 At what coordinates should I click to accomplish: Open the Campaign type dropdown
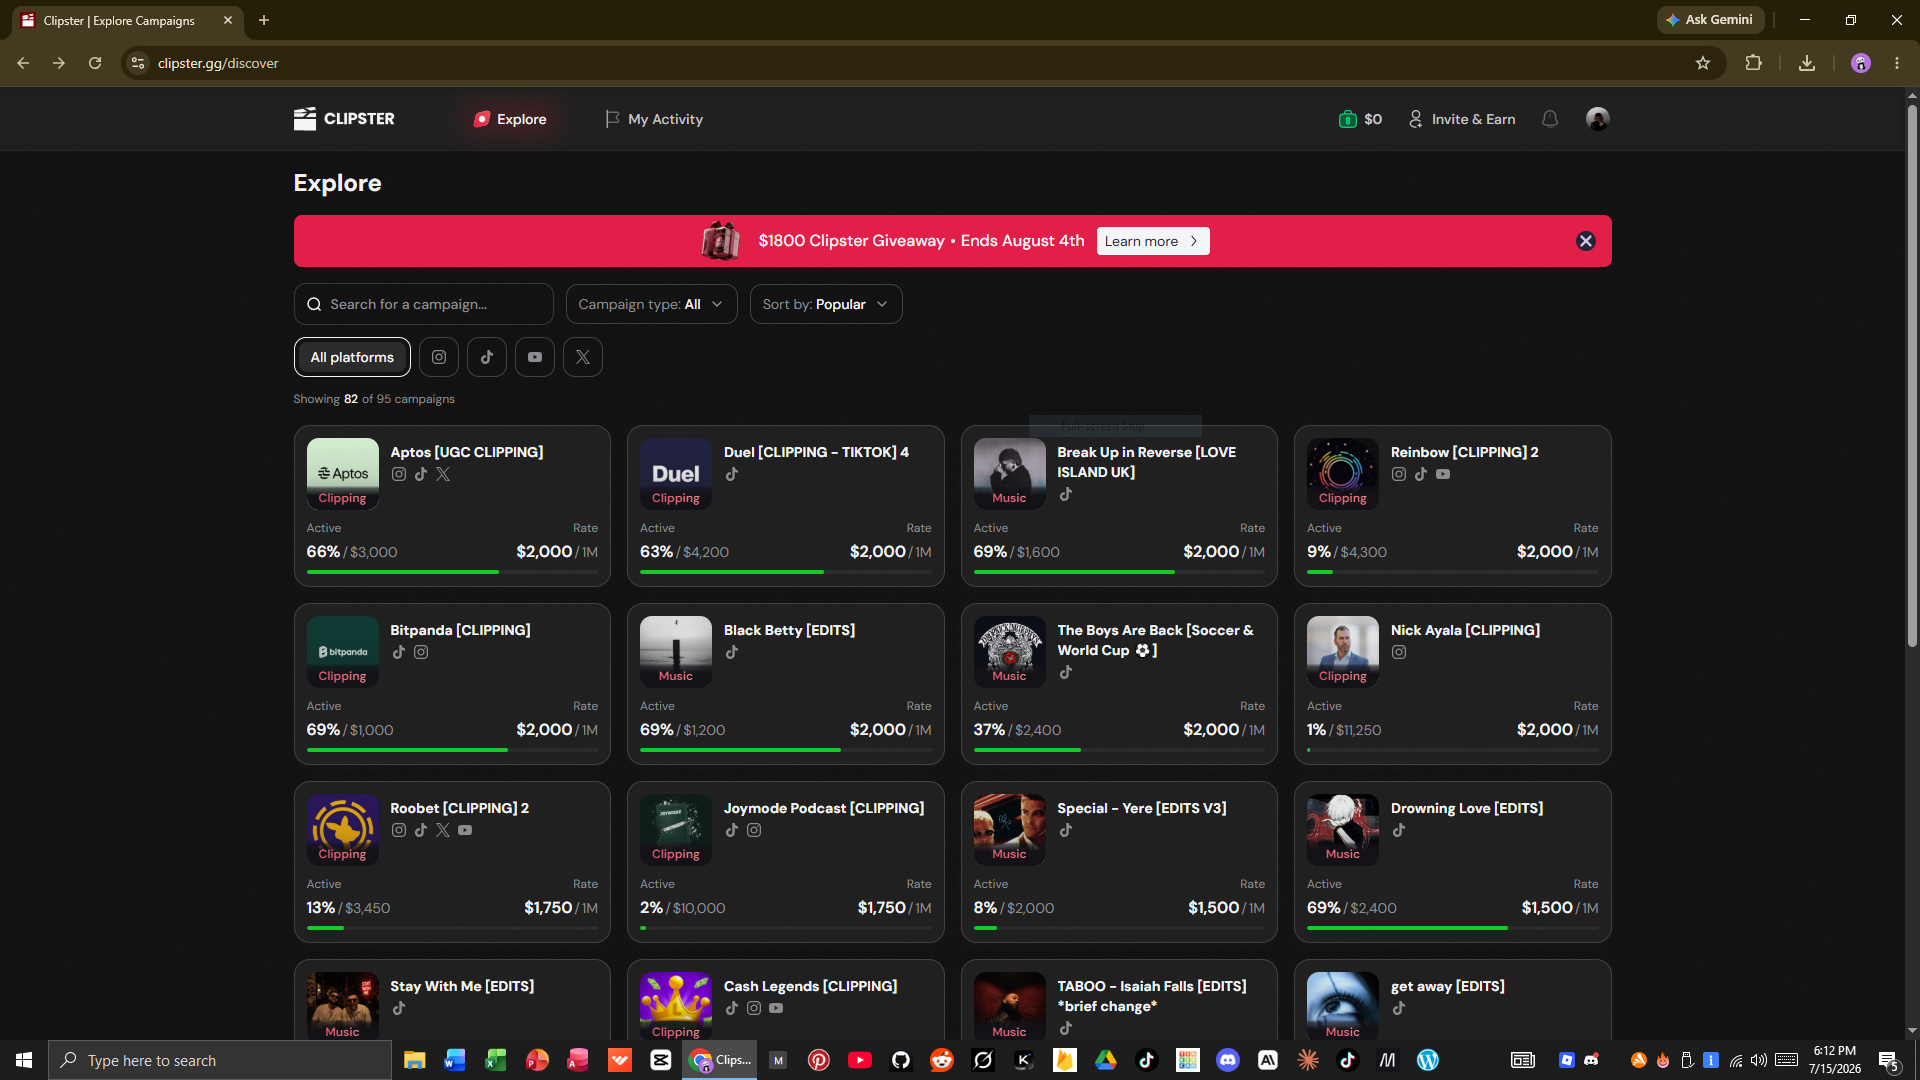(651, 304)
